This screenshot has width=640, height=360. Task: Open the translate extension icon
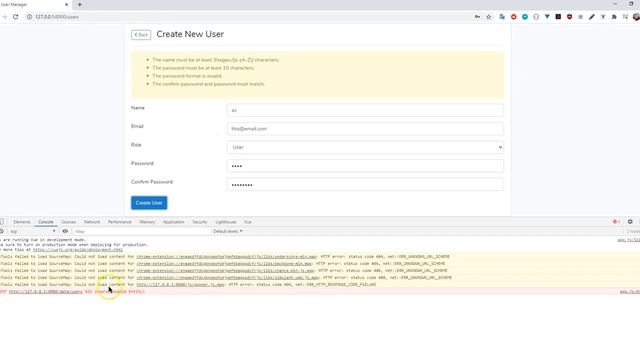(502, 17)
